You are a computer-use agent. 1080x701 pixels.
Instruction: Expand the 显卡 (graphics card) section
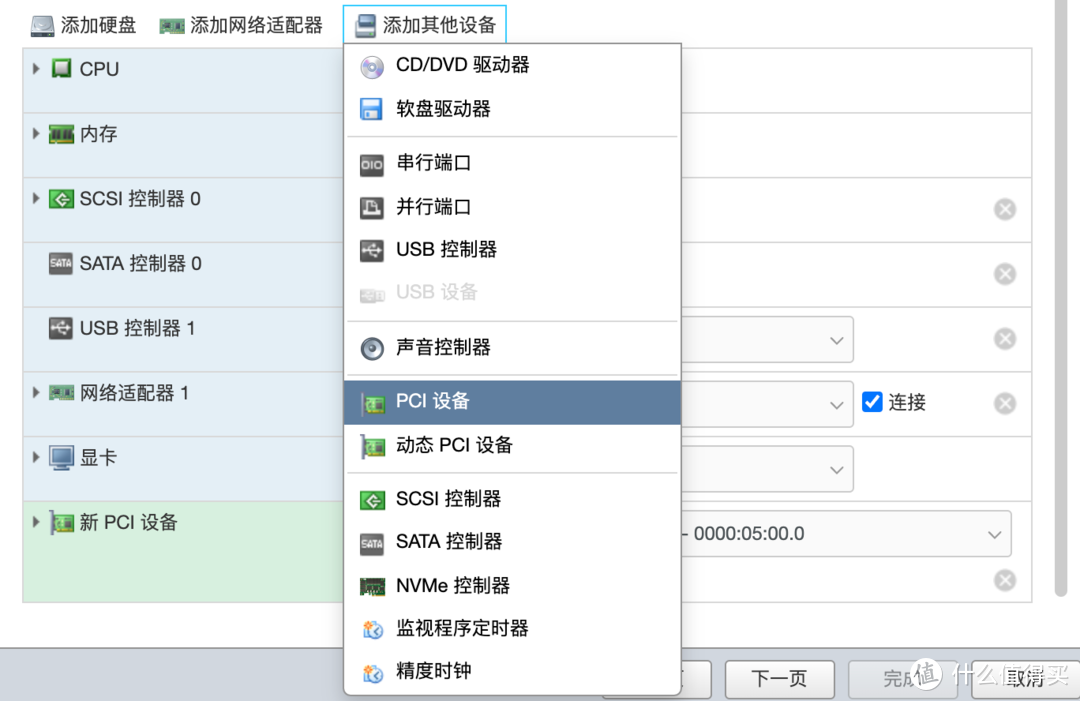(x=35, y=455)
